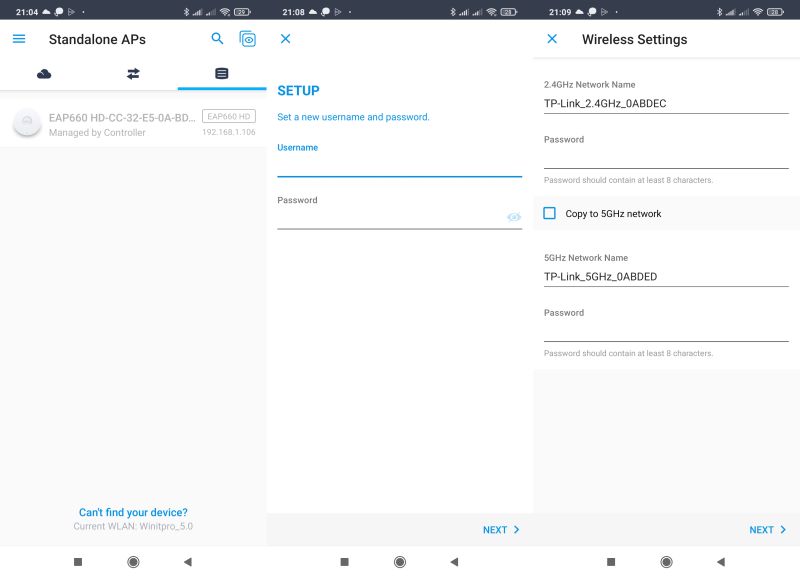
Task: Tap Bluetooth icon in 21:09 status bar
Action: [719, 12]
